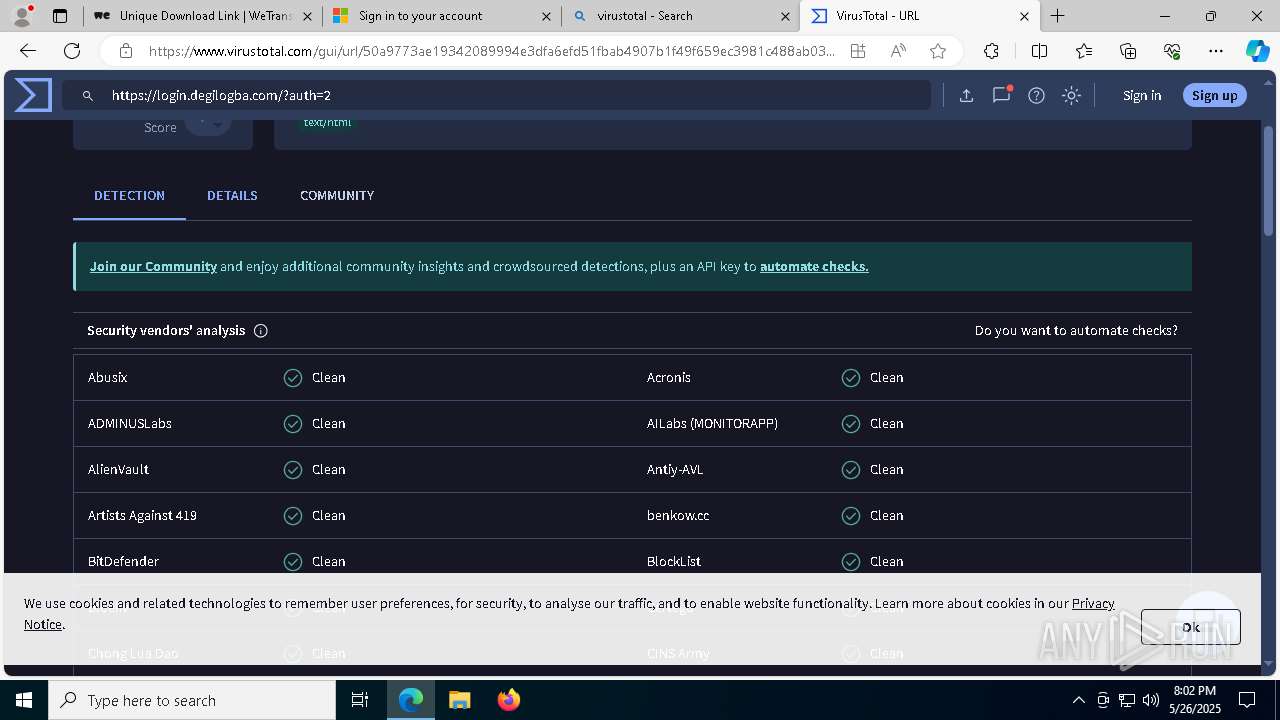The image size is (1280, 720).
Task: Open Windows Start menu
Action: point(24,700)
